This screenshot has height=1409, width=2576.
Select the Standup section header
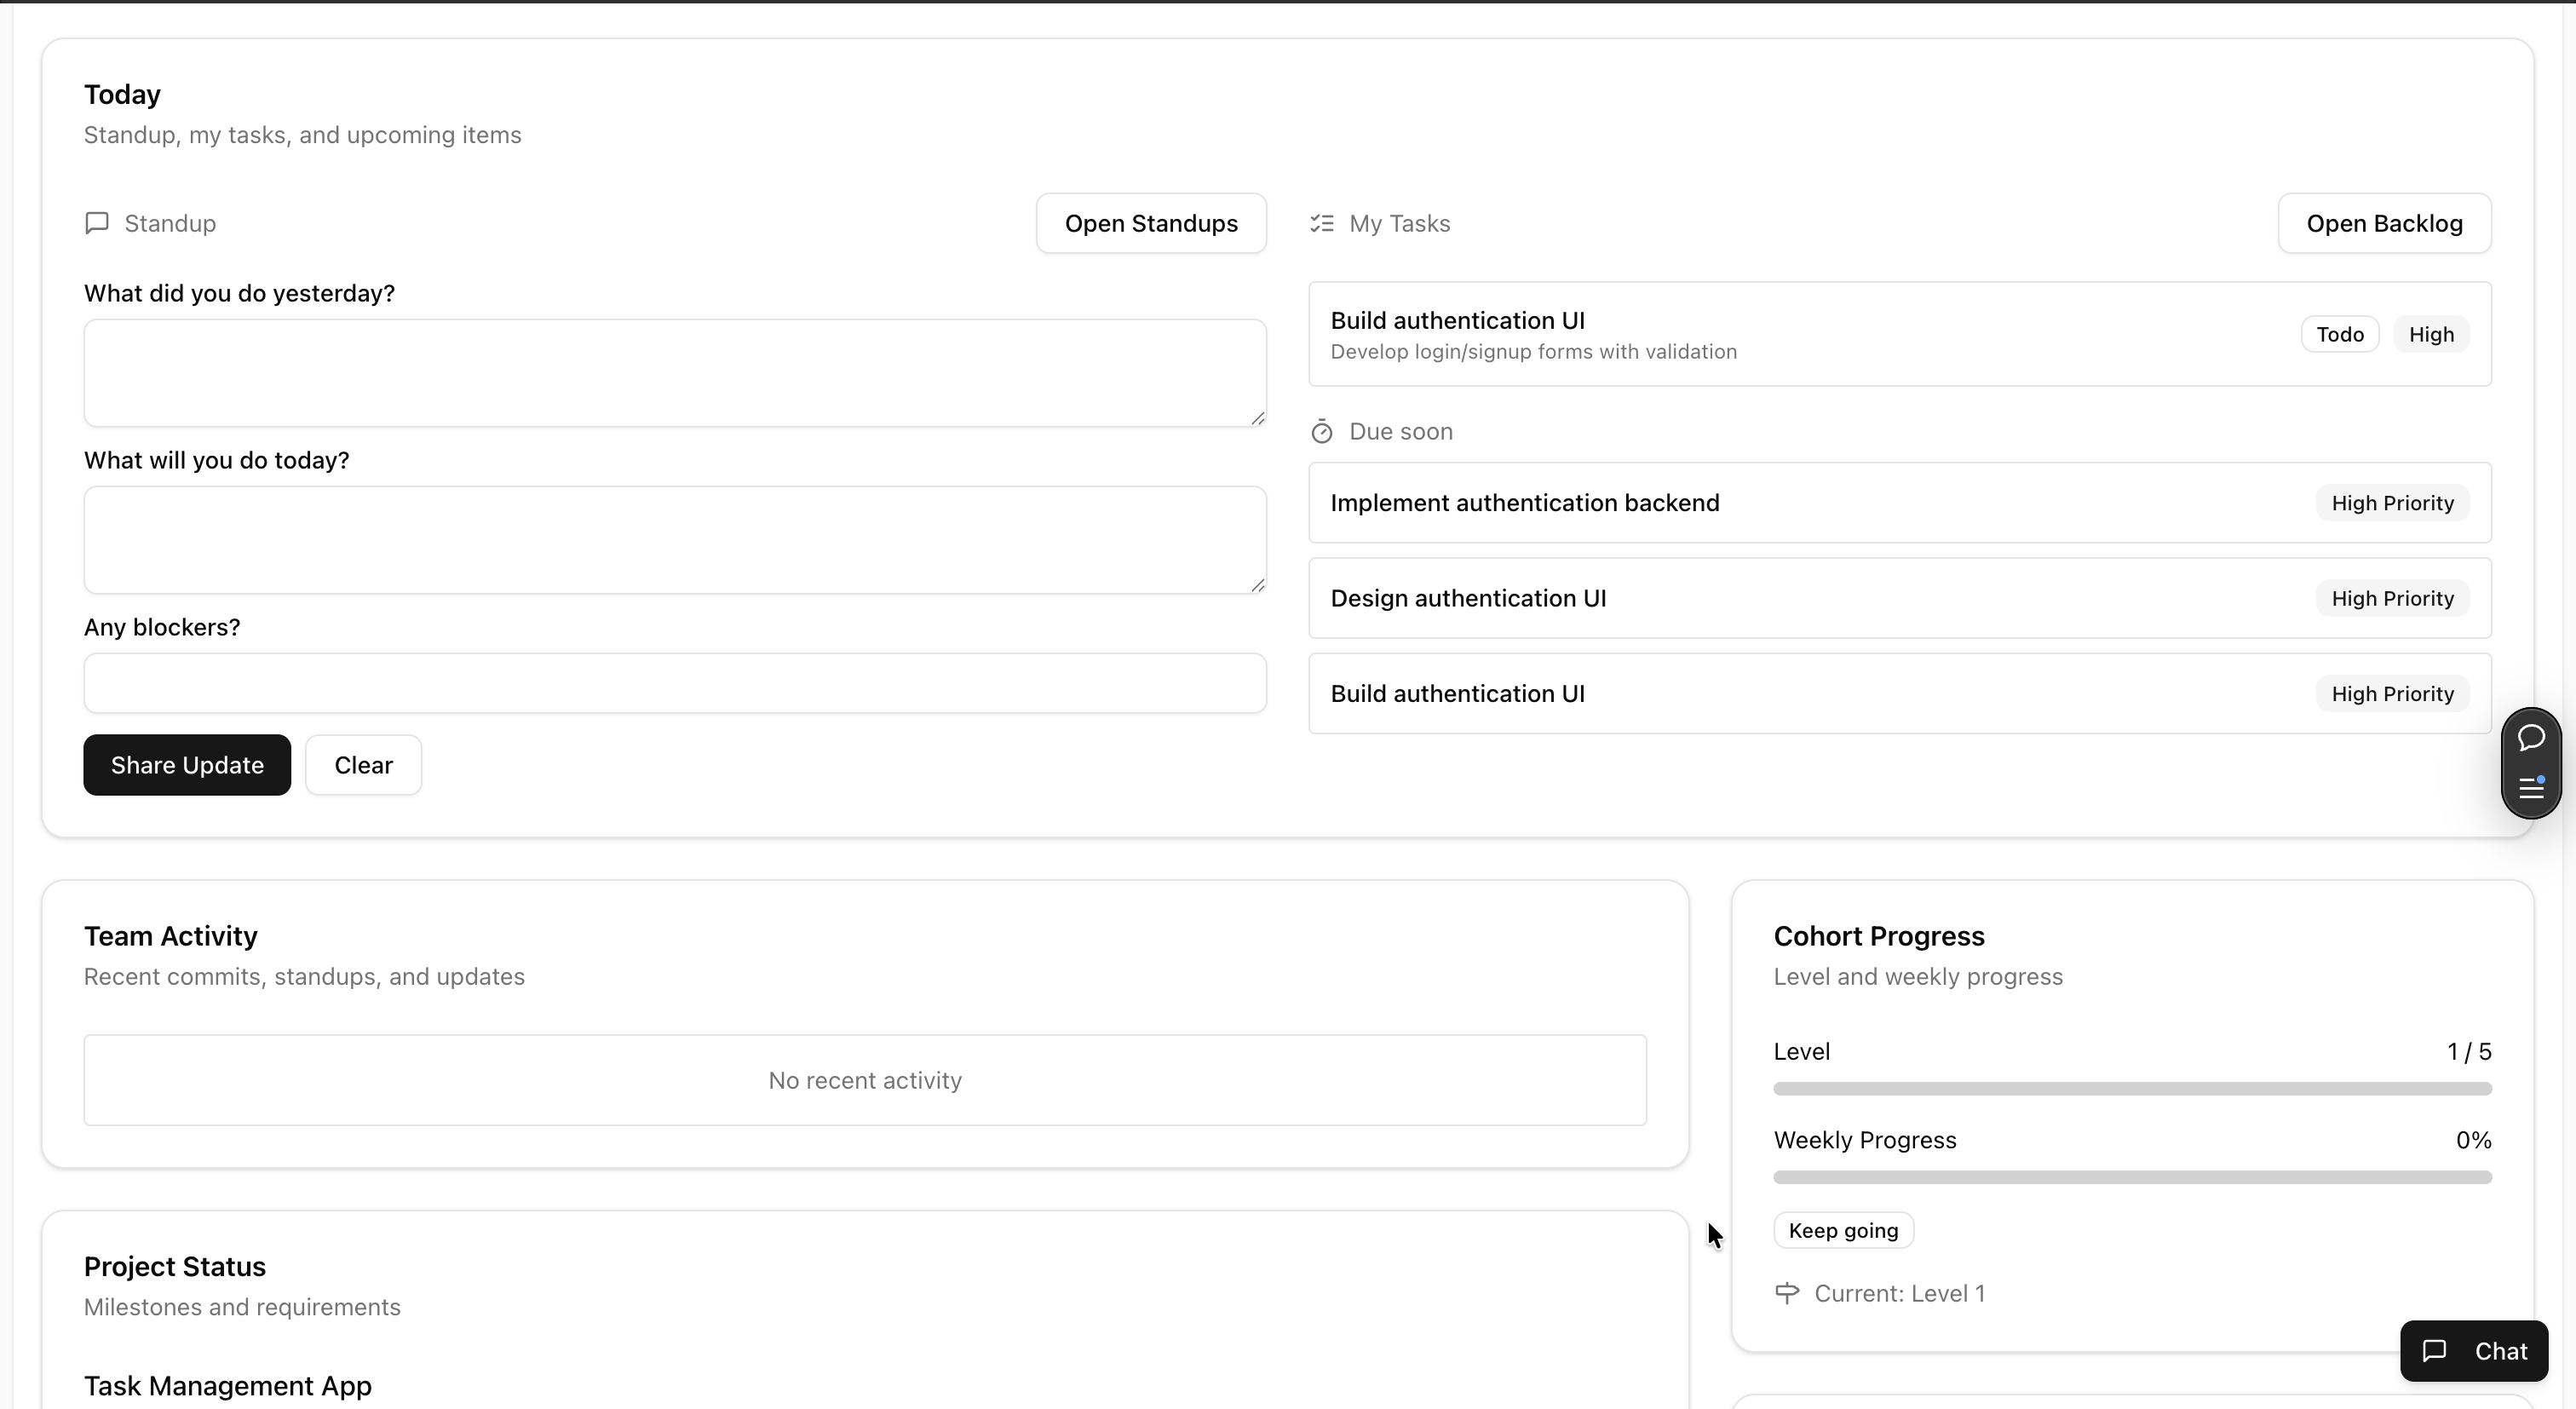170,223
